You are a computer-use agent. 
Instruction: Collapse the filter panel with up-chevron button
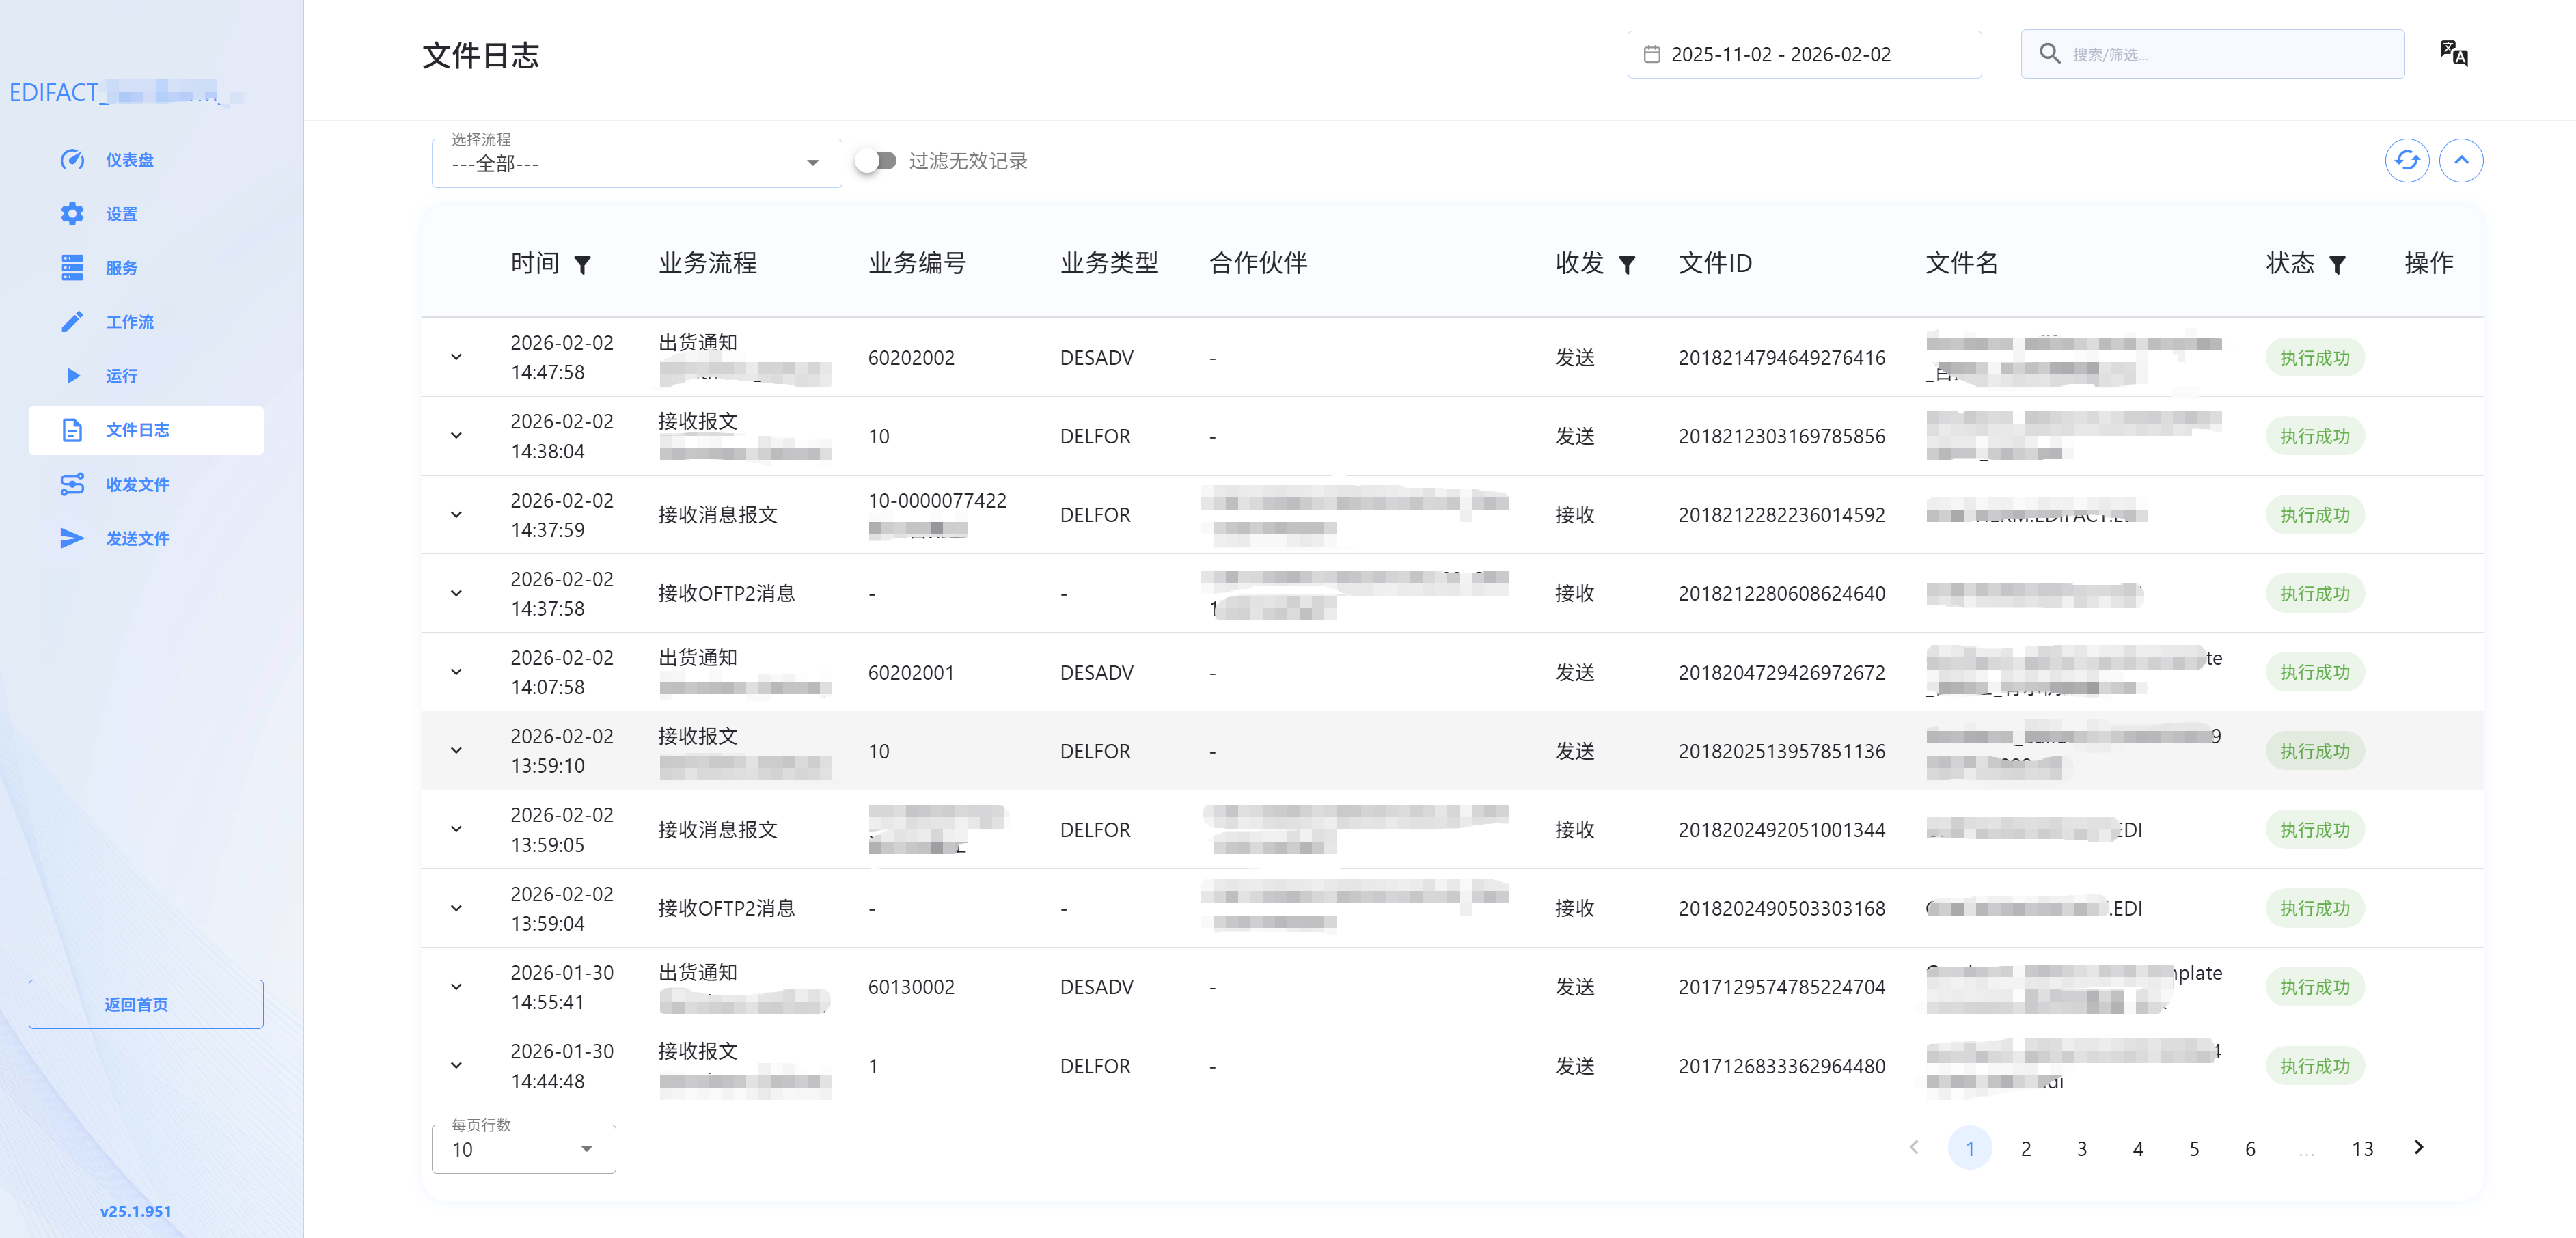[x=2461, y=160]
